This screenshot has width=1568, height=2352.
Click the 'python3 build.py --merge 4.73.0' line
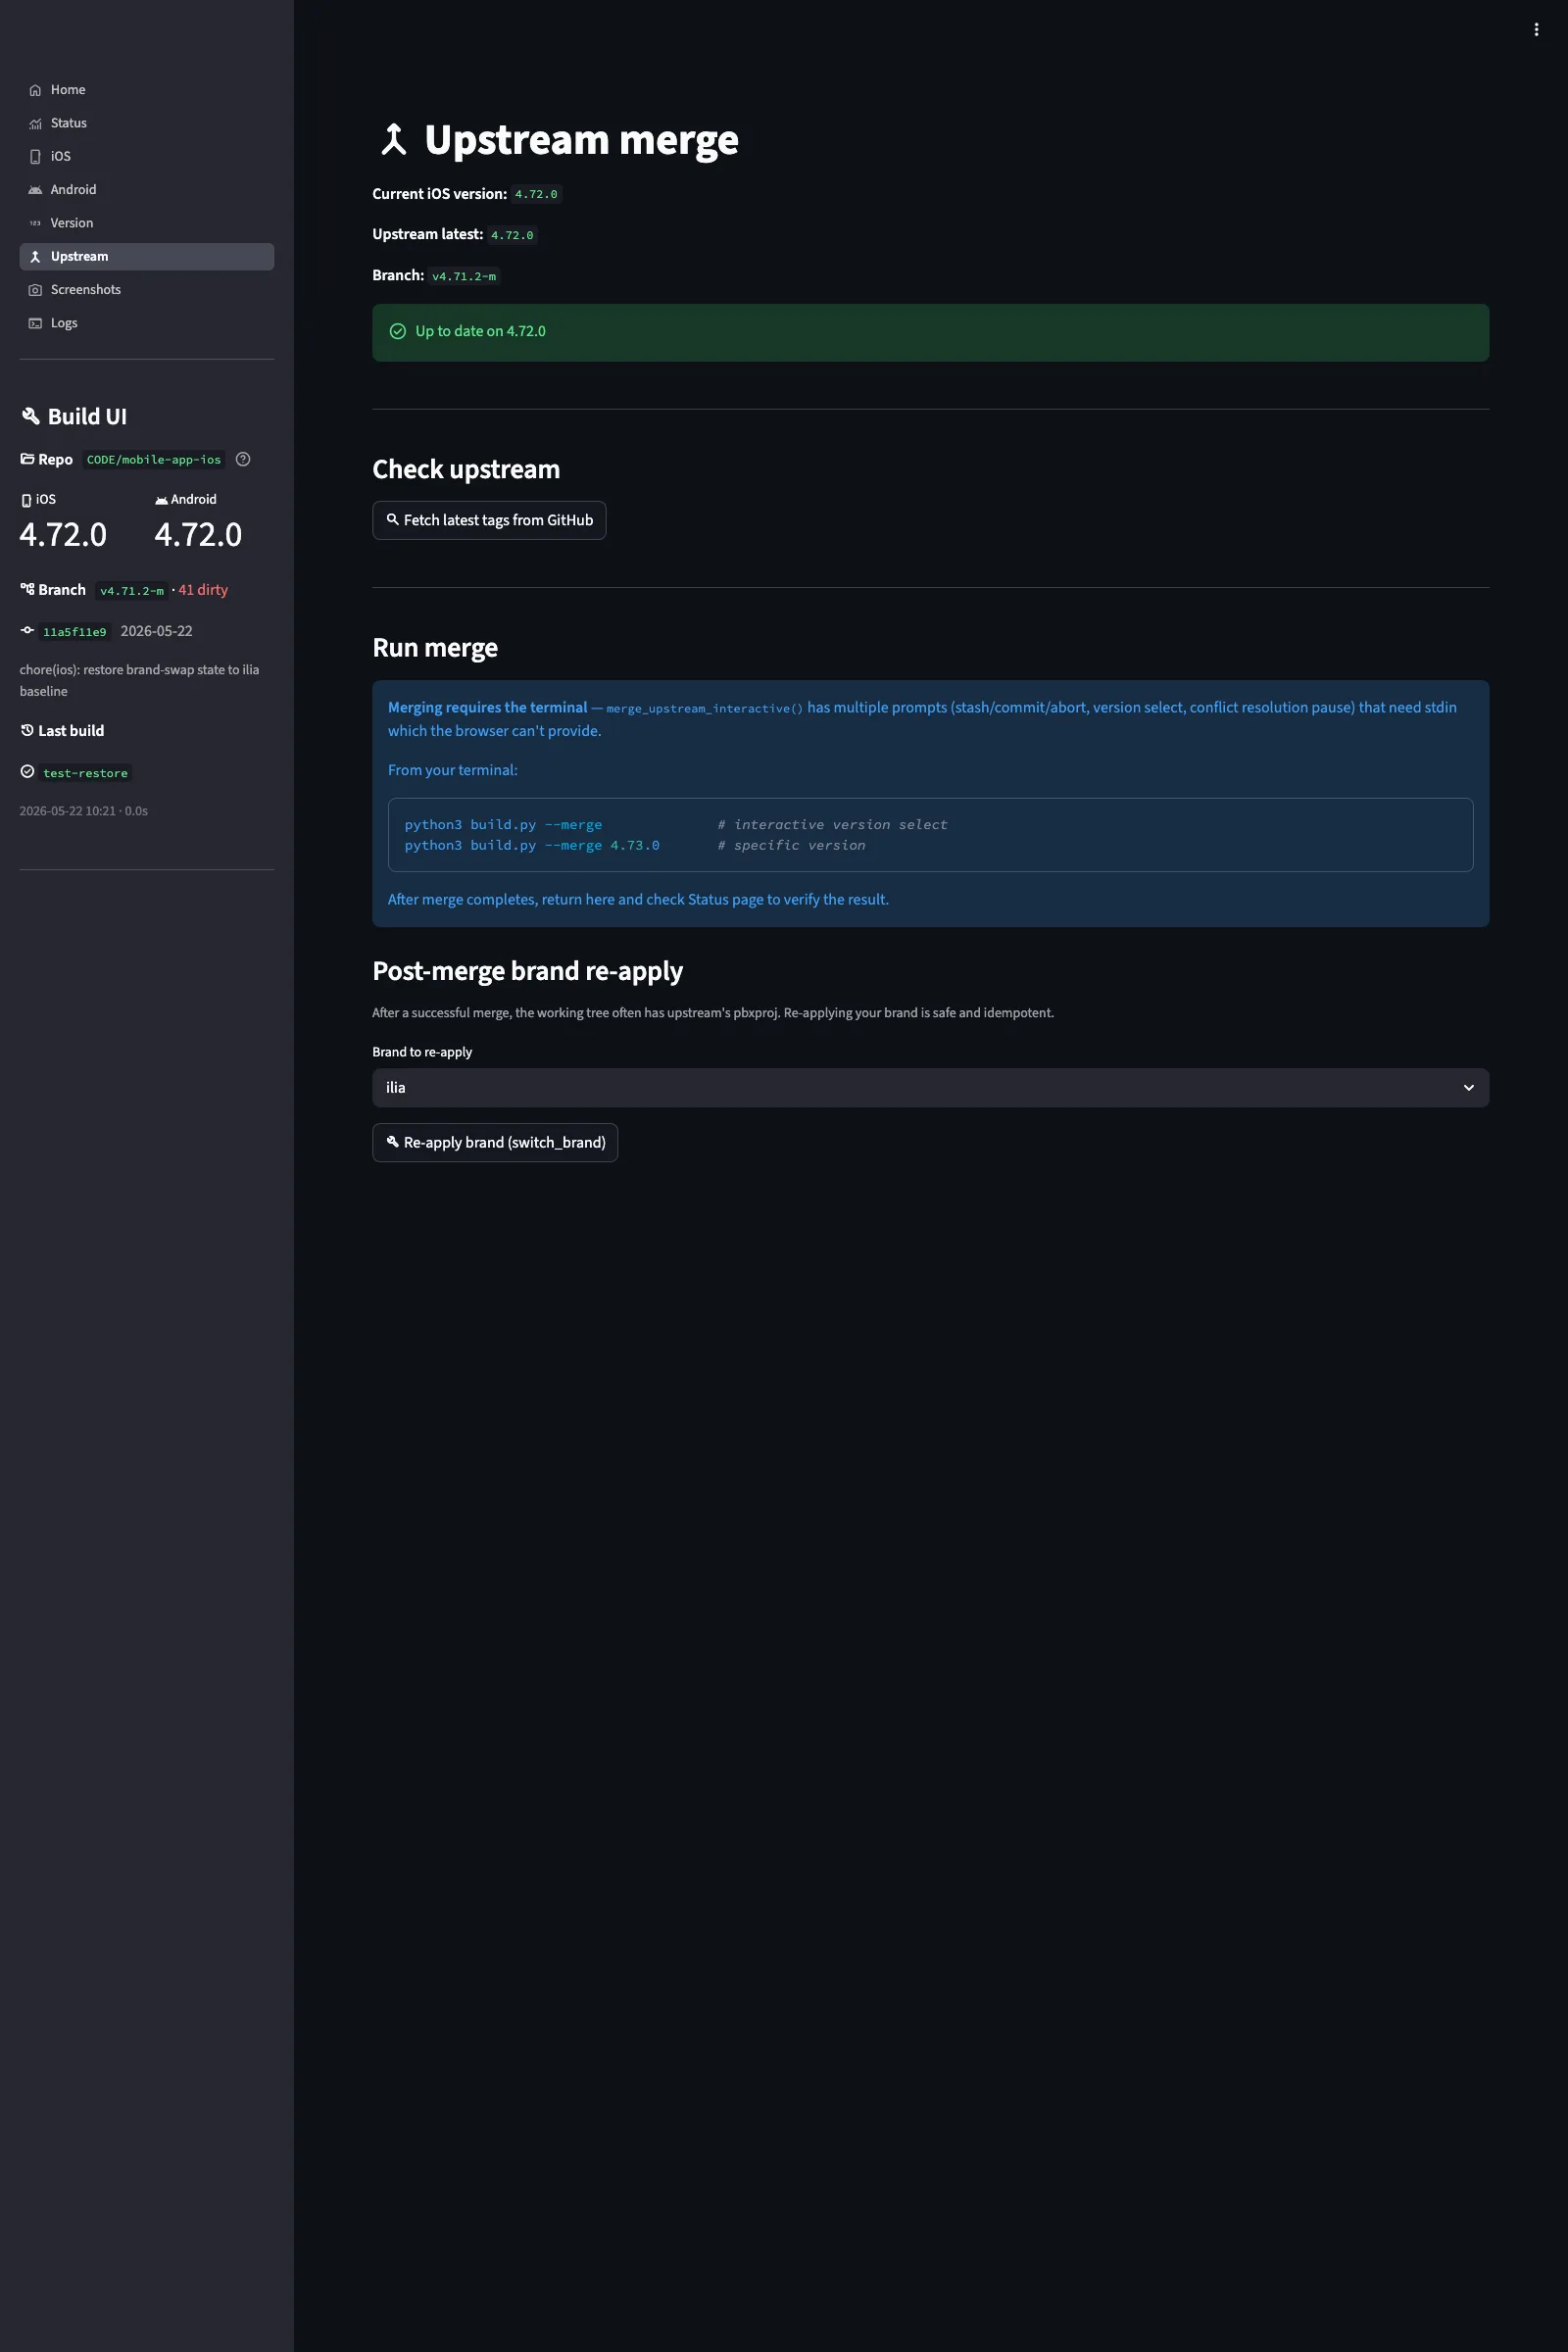click(x=532, y=845)
